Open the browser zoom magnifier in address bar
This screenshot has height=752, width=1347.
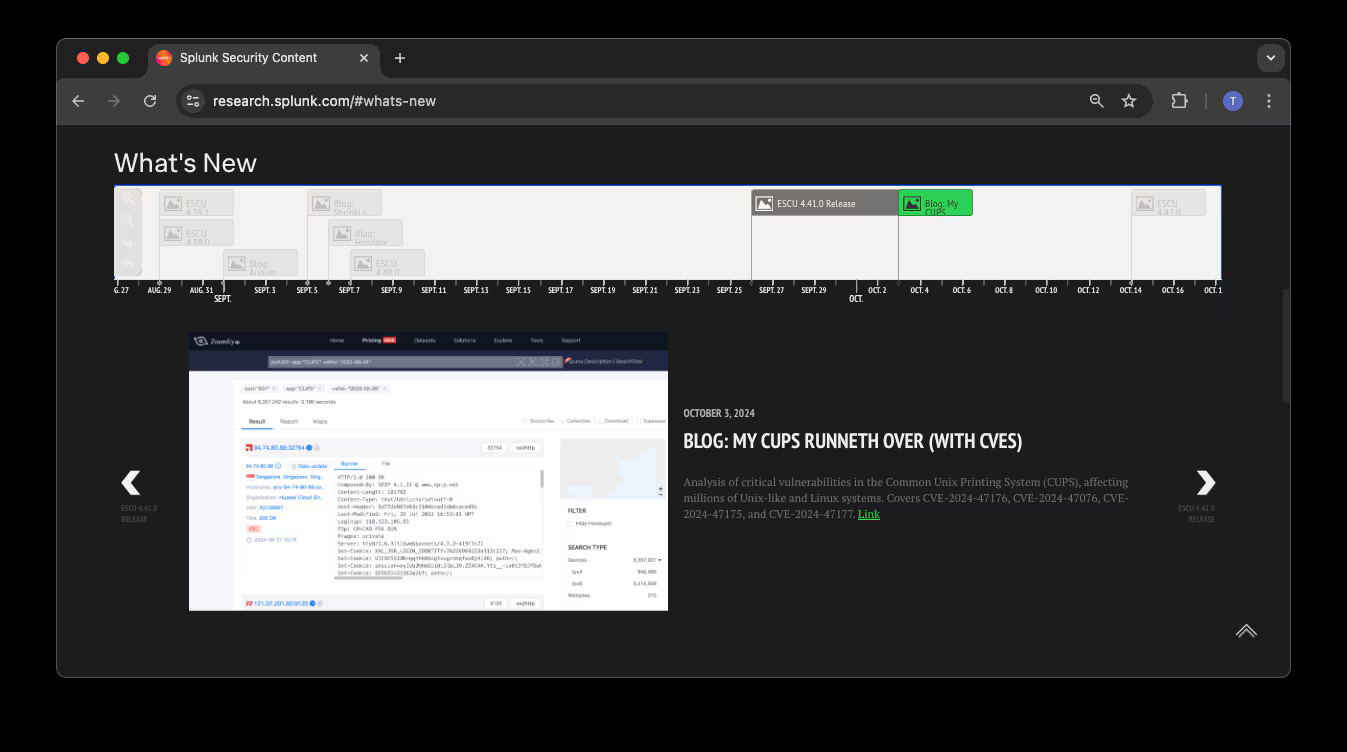point(1097,101)
